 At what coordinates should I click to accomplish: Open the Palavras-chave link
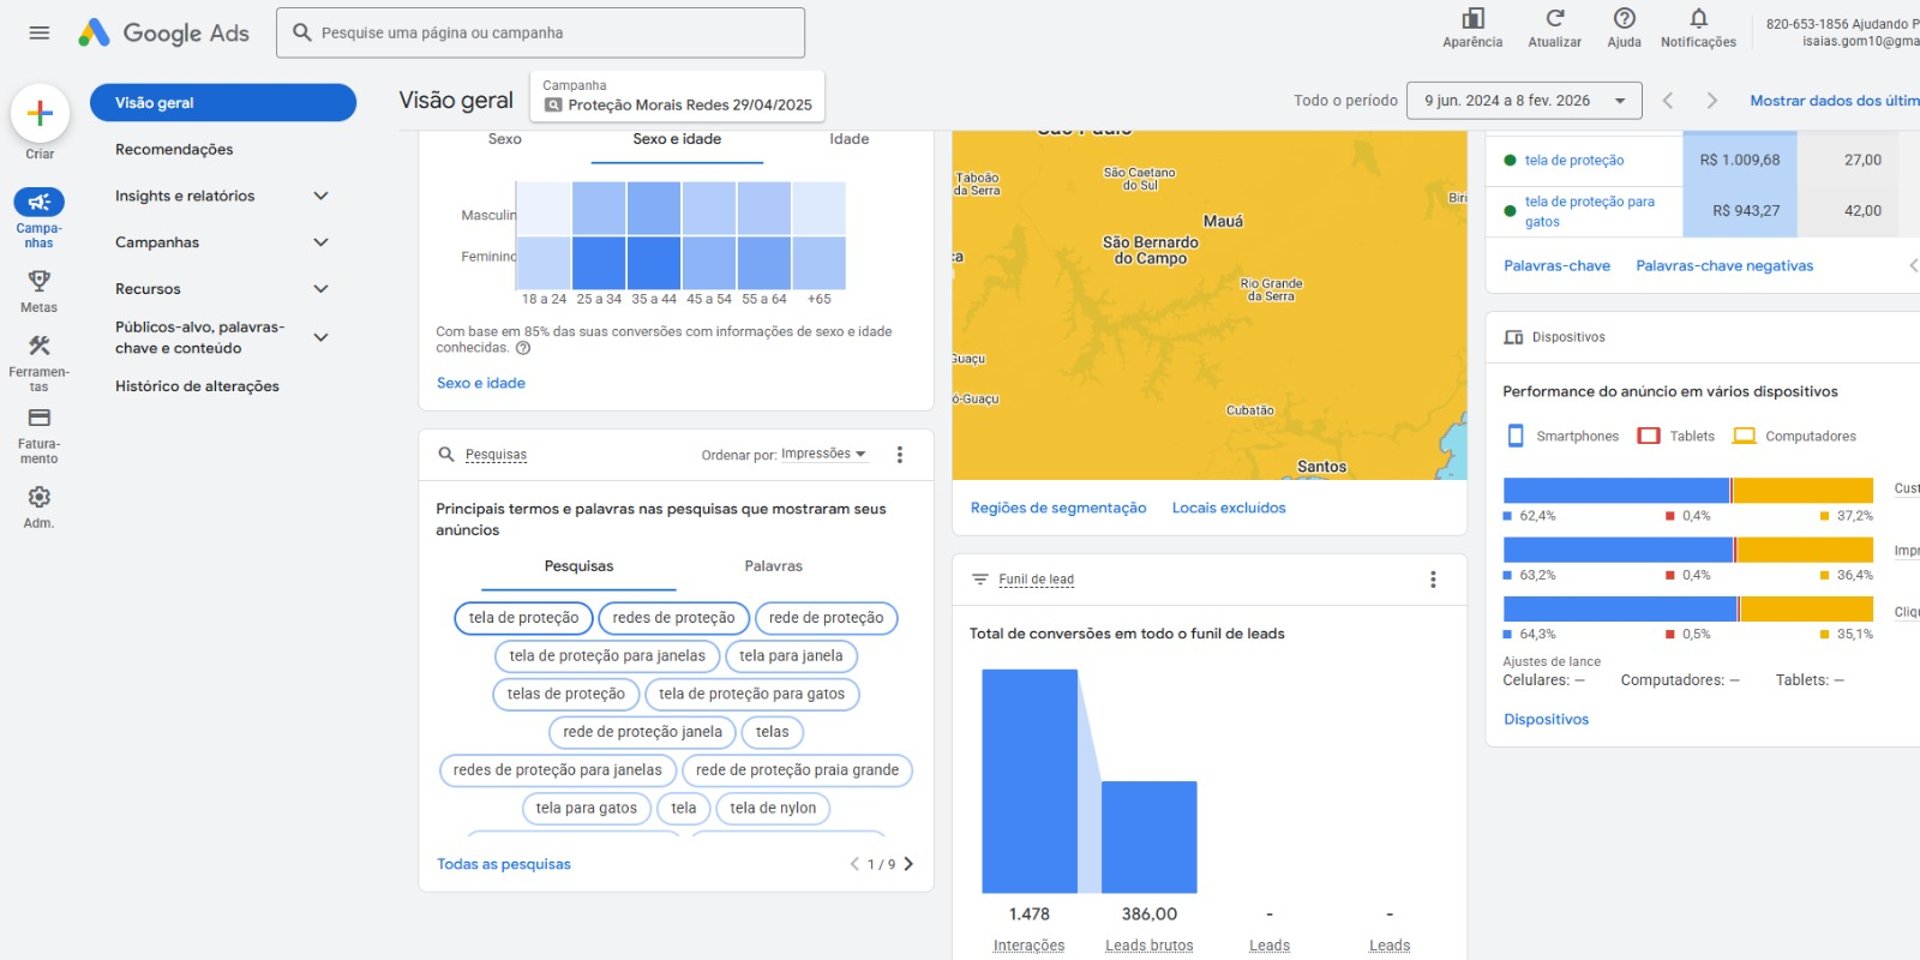(1557, 266)
